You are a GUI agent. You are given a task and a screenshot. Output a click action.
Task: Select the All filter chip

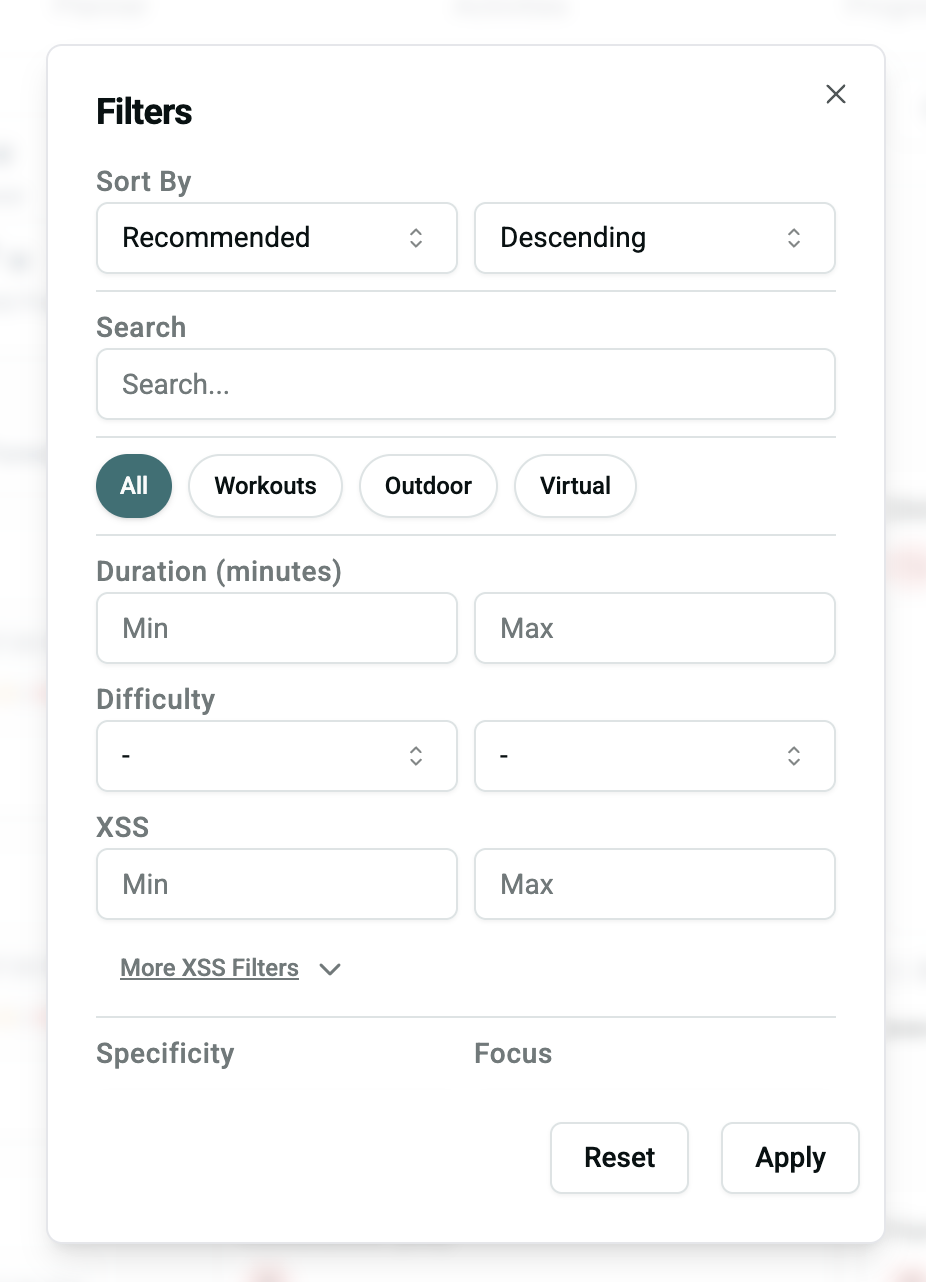coord(134,486)
